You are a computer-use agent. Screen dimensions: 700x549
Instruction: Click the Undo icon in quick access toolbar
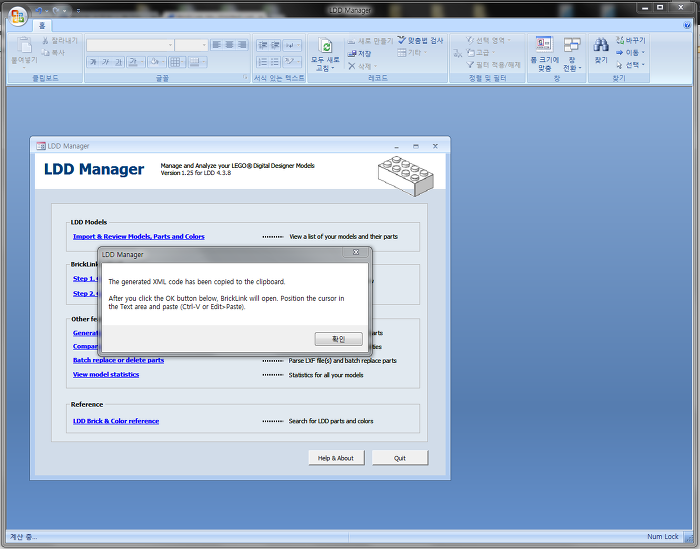click(x=39, y=10)
